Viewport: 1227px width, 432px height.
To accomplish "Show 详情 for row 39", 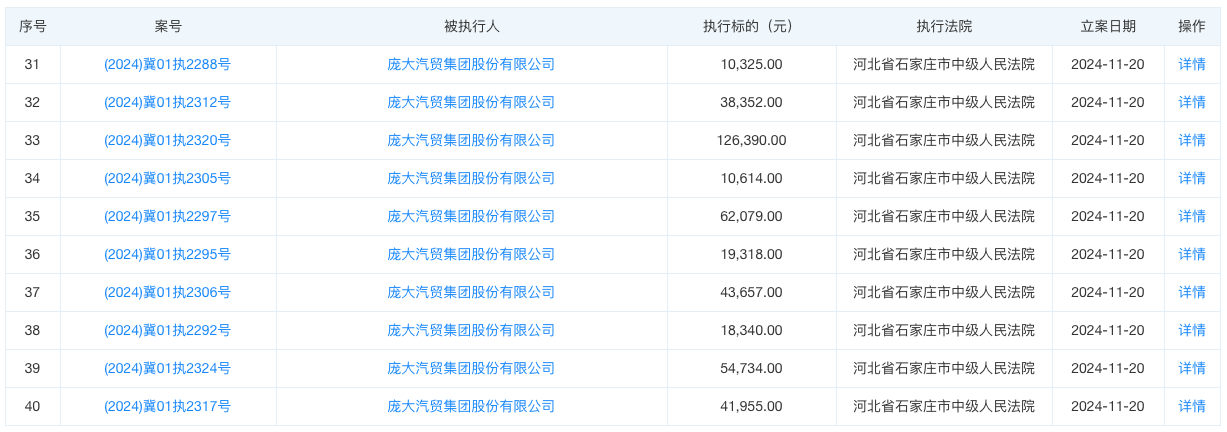I will coord(1192,368).
